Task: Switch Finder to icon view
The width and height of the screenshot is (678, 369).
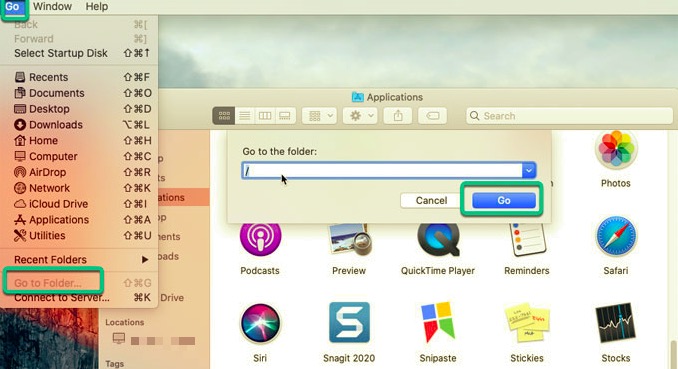Action: pyautogui.click(x=224, y=116)
